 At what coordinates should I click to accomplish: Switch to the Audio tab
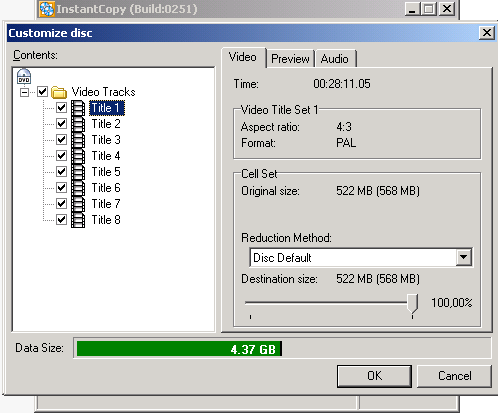[335, 59]
